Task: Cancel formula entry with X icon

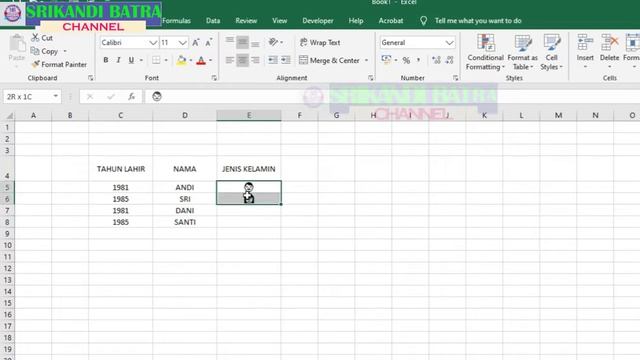Action: pyautogui.click(x=90, y=97)
